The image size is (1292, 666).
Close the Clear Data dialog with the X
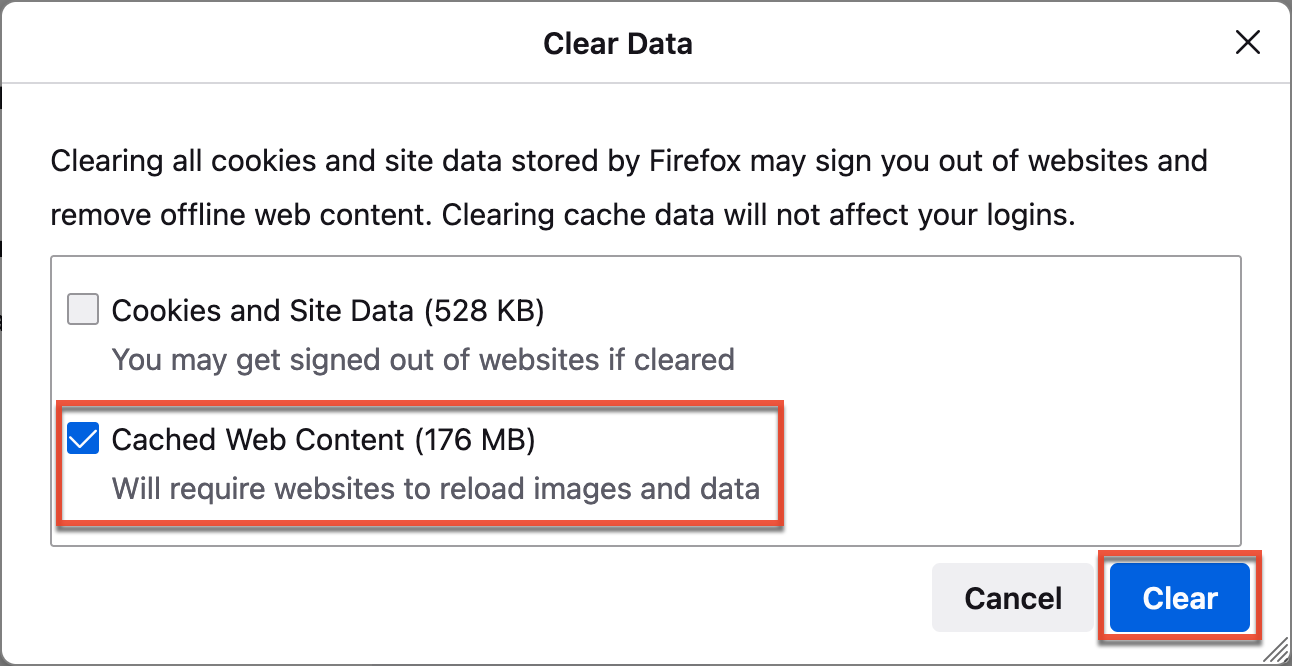coord(1248,42)
